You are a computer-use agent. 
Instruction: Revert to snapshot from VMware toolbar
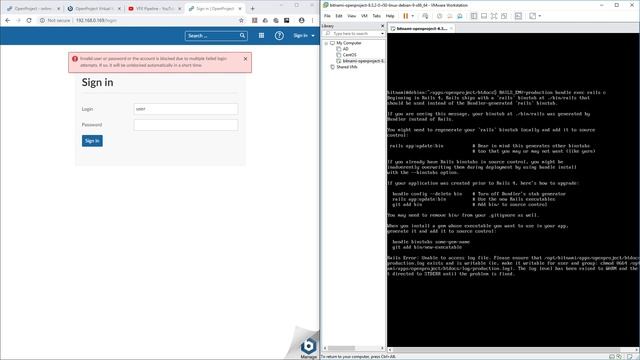tap(449, 16)
